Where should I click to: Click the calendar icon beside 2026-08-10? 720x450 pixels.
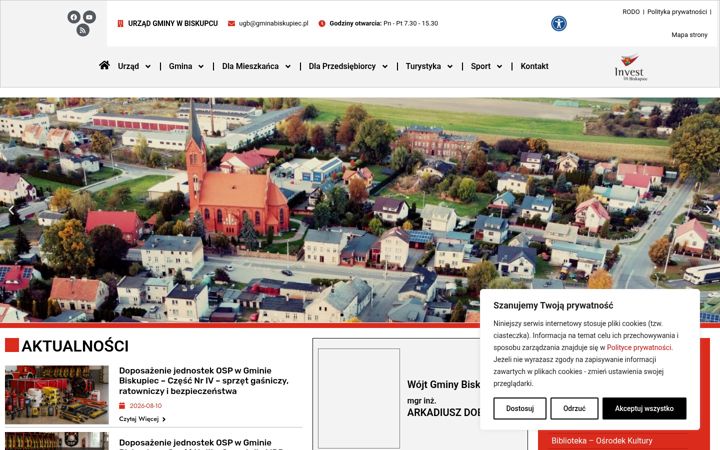[122, 405]
